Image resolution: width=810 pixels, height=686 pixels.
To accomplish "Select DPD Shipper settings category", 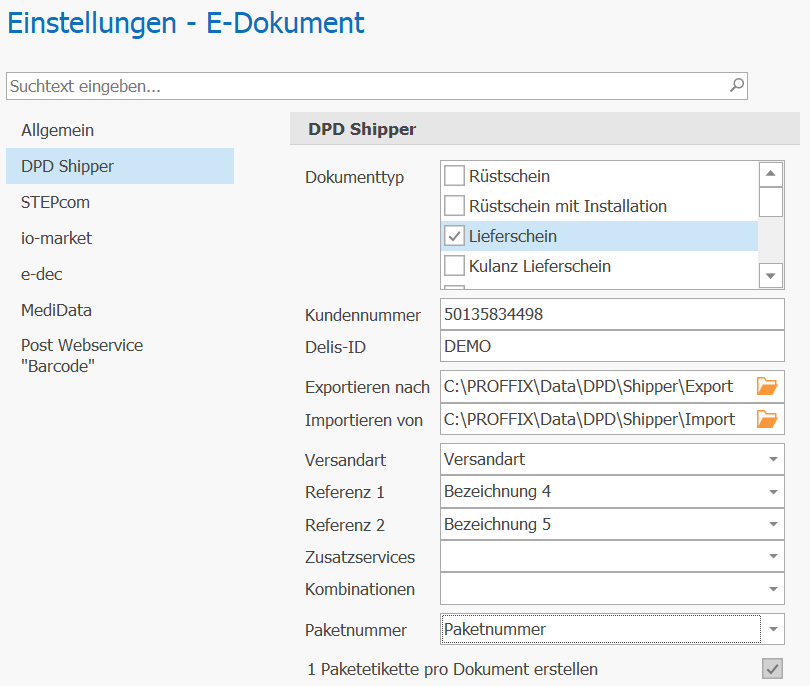I will pos(120,166).
